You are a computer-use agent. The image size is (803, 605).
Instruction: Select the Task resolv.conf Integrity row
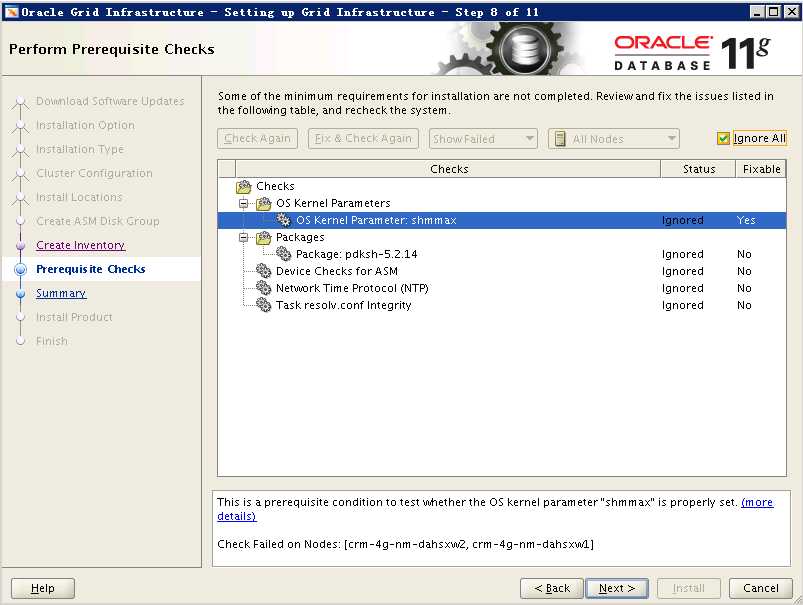tap(502, 305)
